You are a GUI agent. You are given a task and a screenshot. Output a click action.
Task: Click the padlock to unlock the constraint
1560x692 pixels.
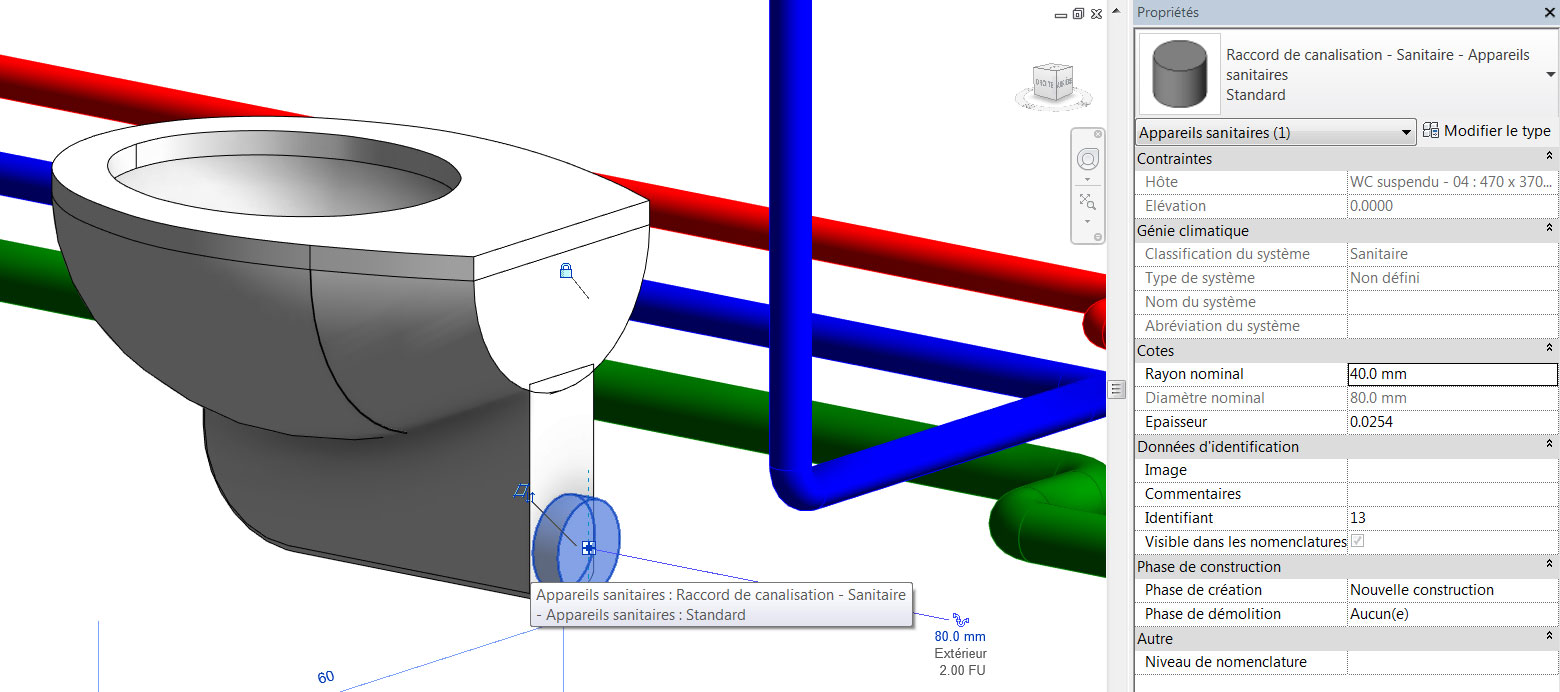click(x=566, y=270)
